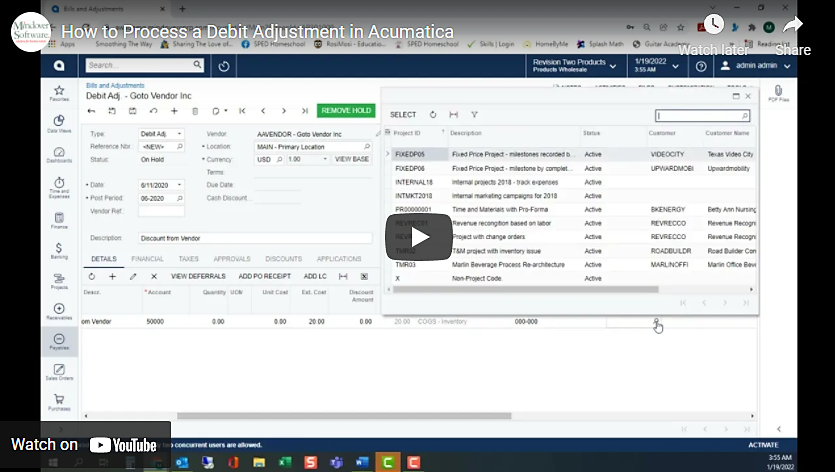Switch to the DETAILS tab

[x=104, y=259]
